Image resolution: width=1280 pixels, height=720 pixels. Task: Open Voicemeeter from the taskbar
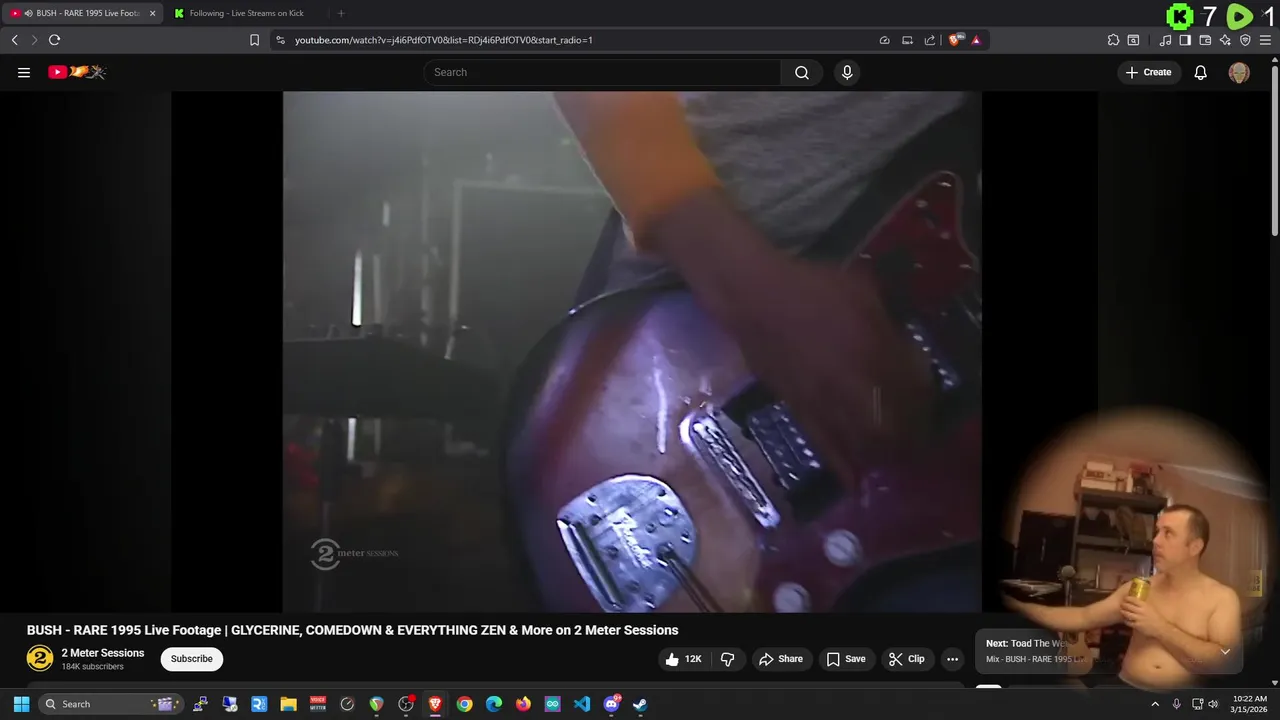click(318, 704)
